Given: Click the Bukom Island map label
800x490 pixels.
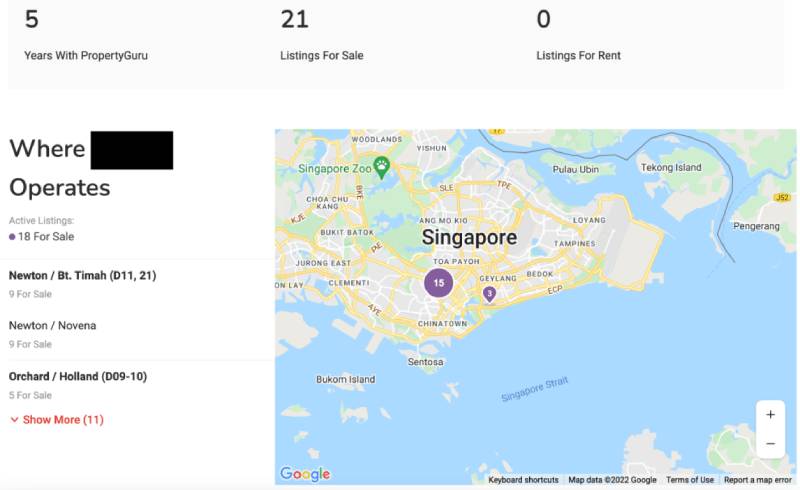Looking at the screenshot, I should click(345, 379).
